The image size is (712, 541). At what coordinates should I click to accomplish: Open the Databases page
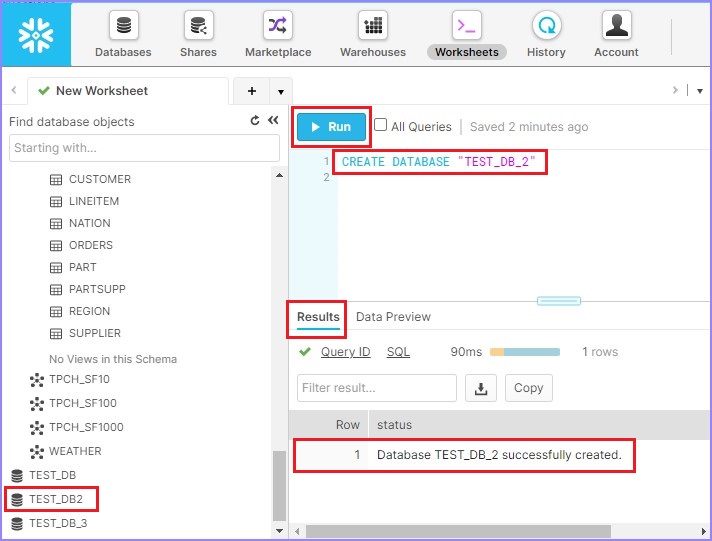pyautogui.click(x=123, y=35)
